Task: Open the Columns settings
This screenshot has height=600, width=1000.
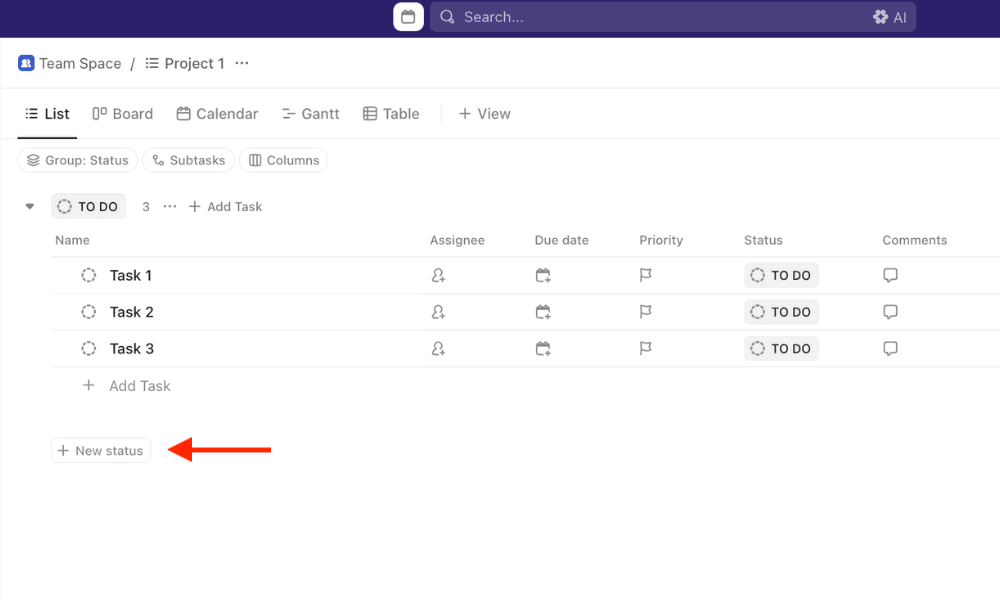Action: pos(284,160)
